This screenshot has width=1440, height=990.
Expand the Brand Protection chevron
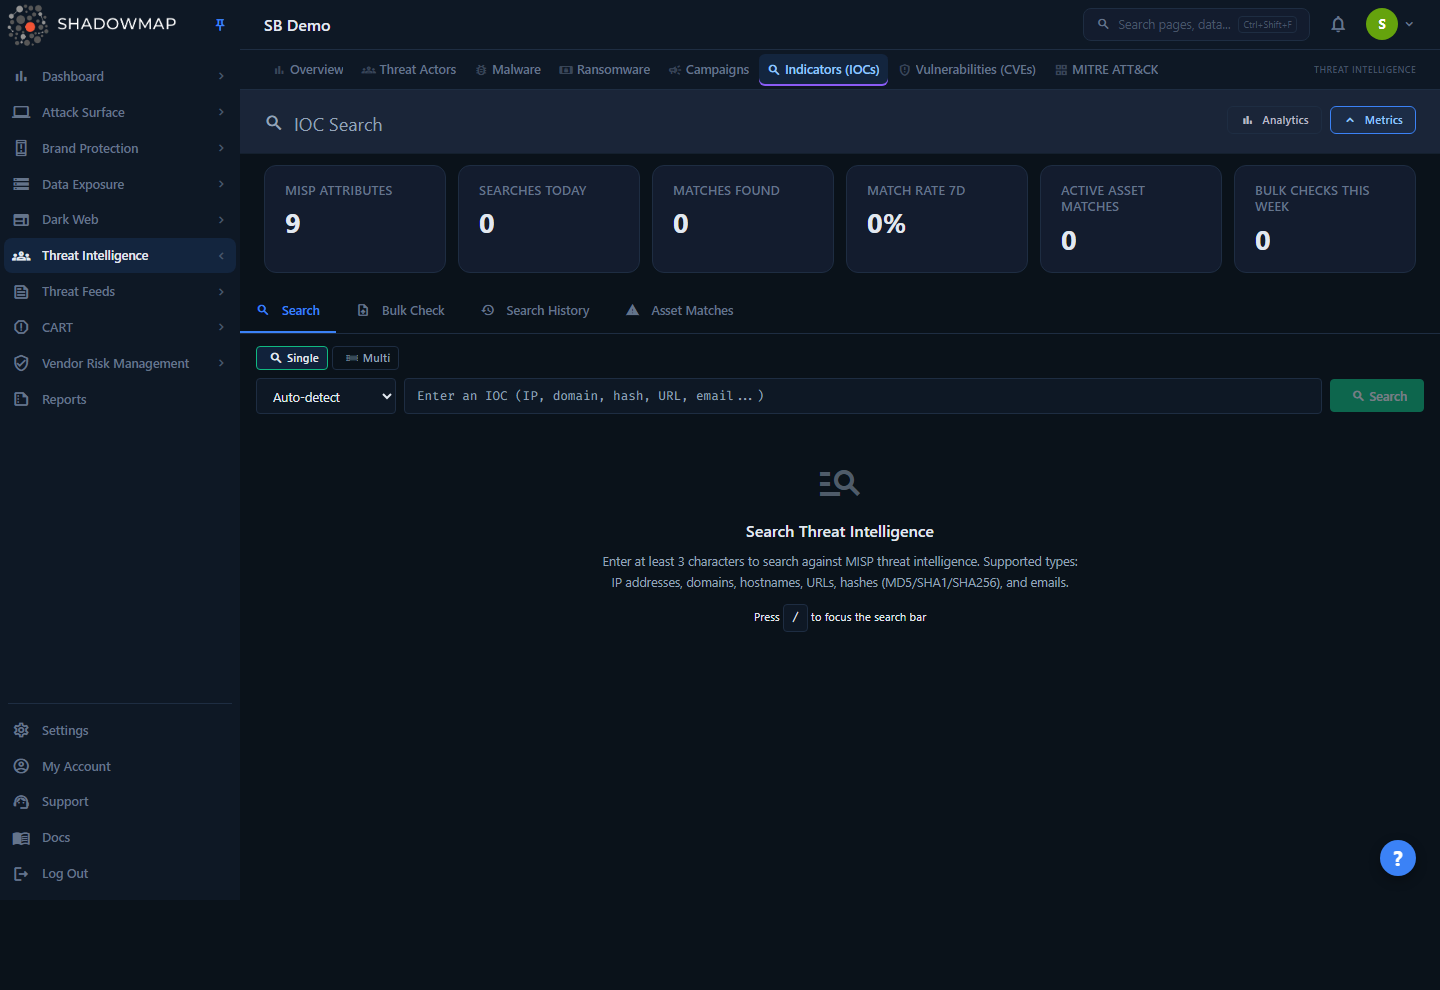tap(221, 148)
